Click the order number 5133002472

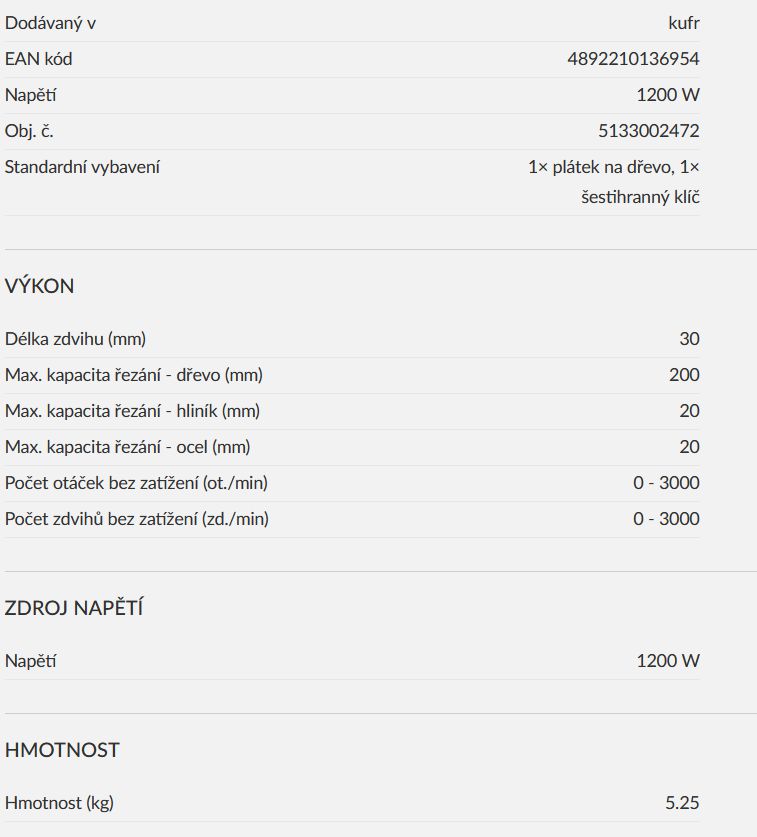[x=649, y=131]
